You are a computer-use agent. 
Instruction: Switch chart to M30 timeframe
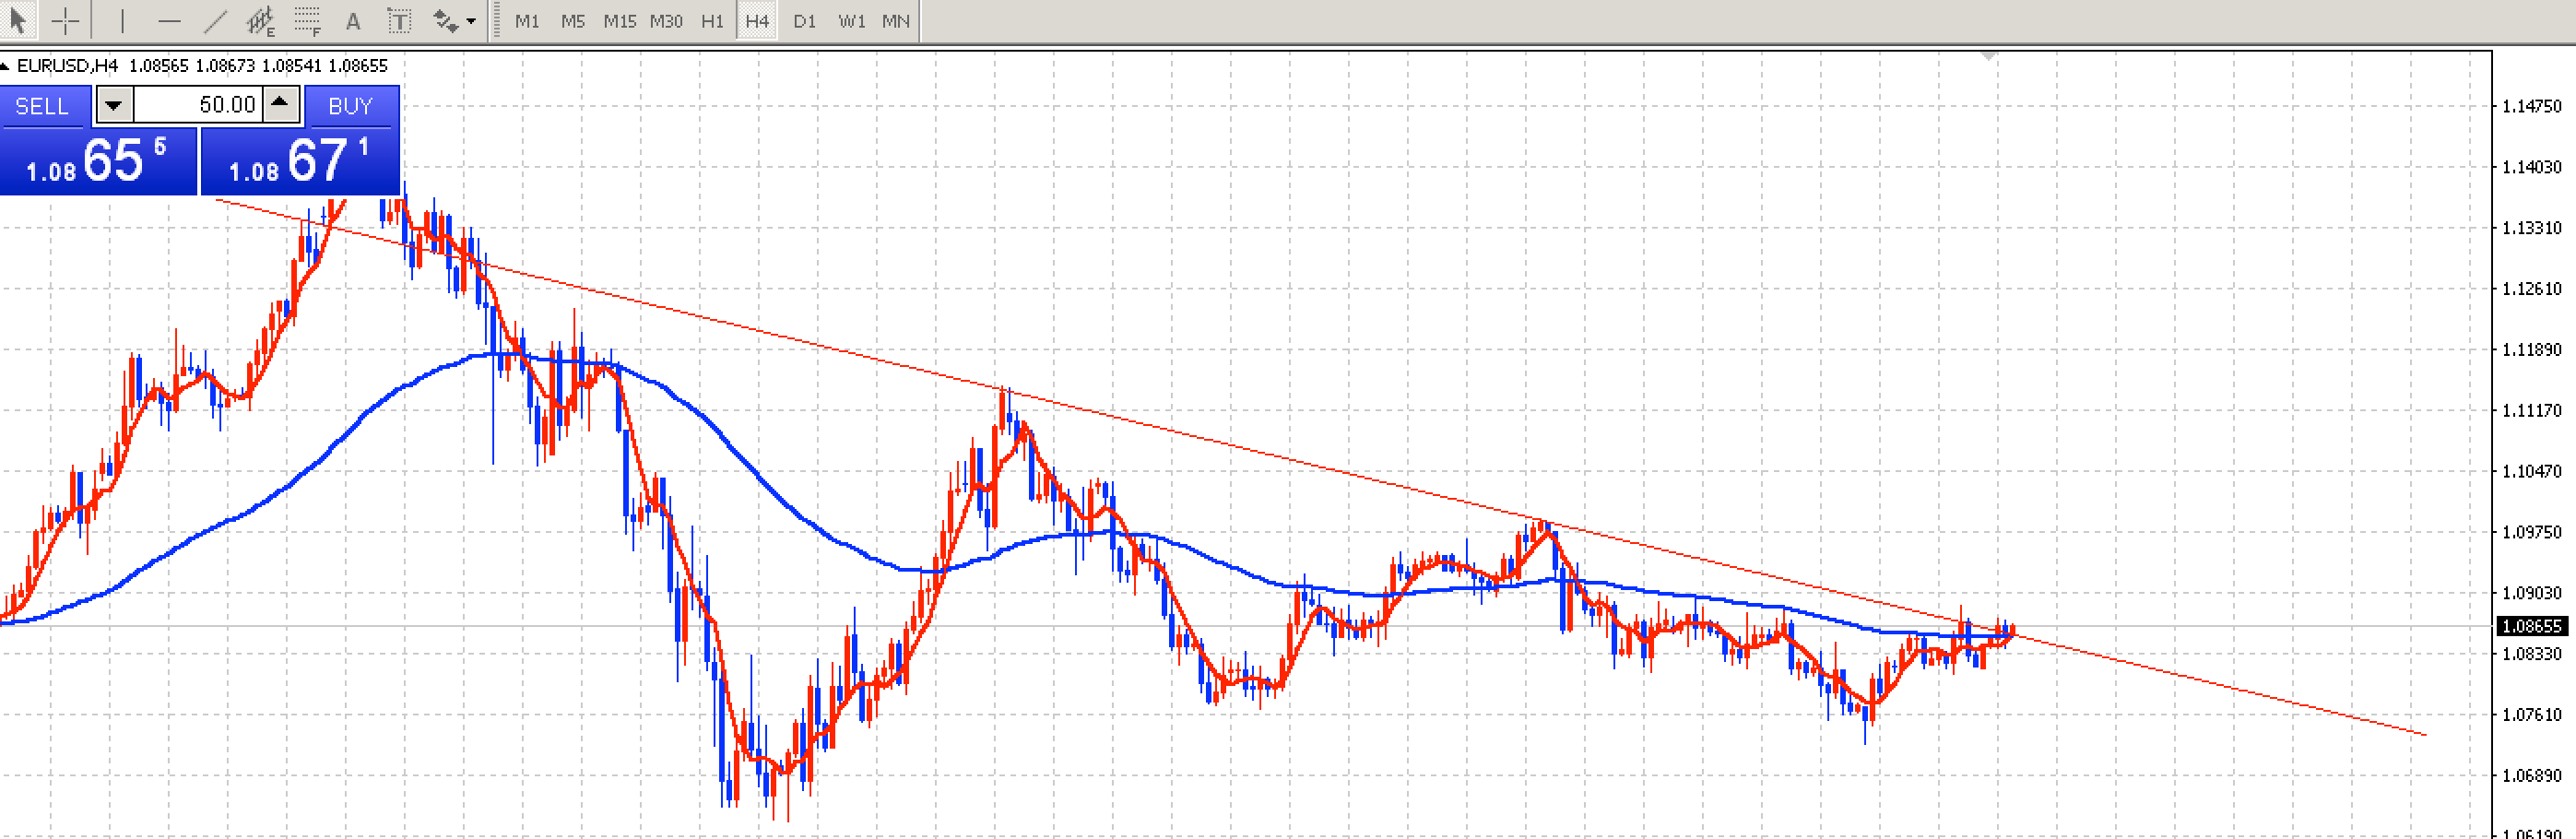click(x=666, y=21)
